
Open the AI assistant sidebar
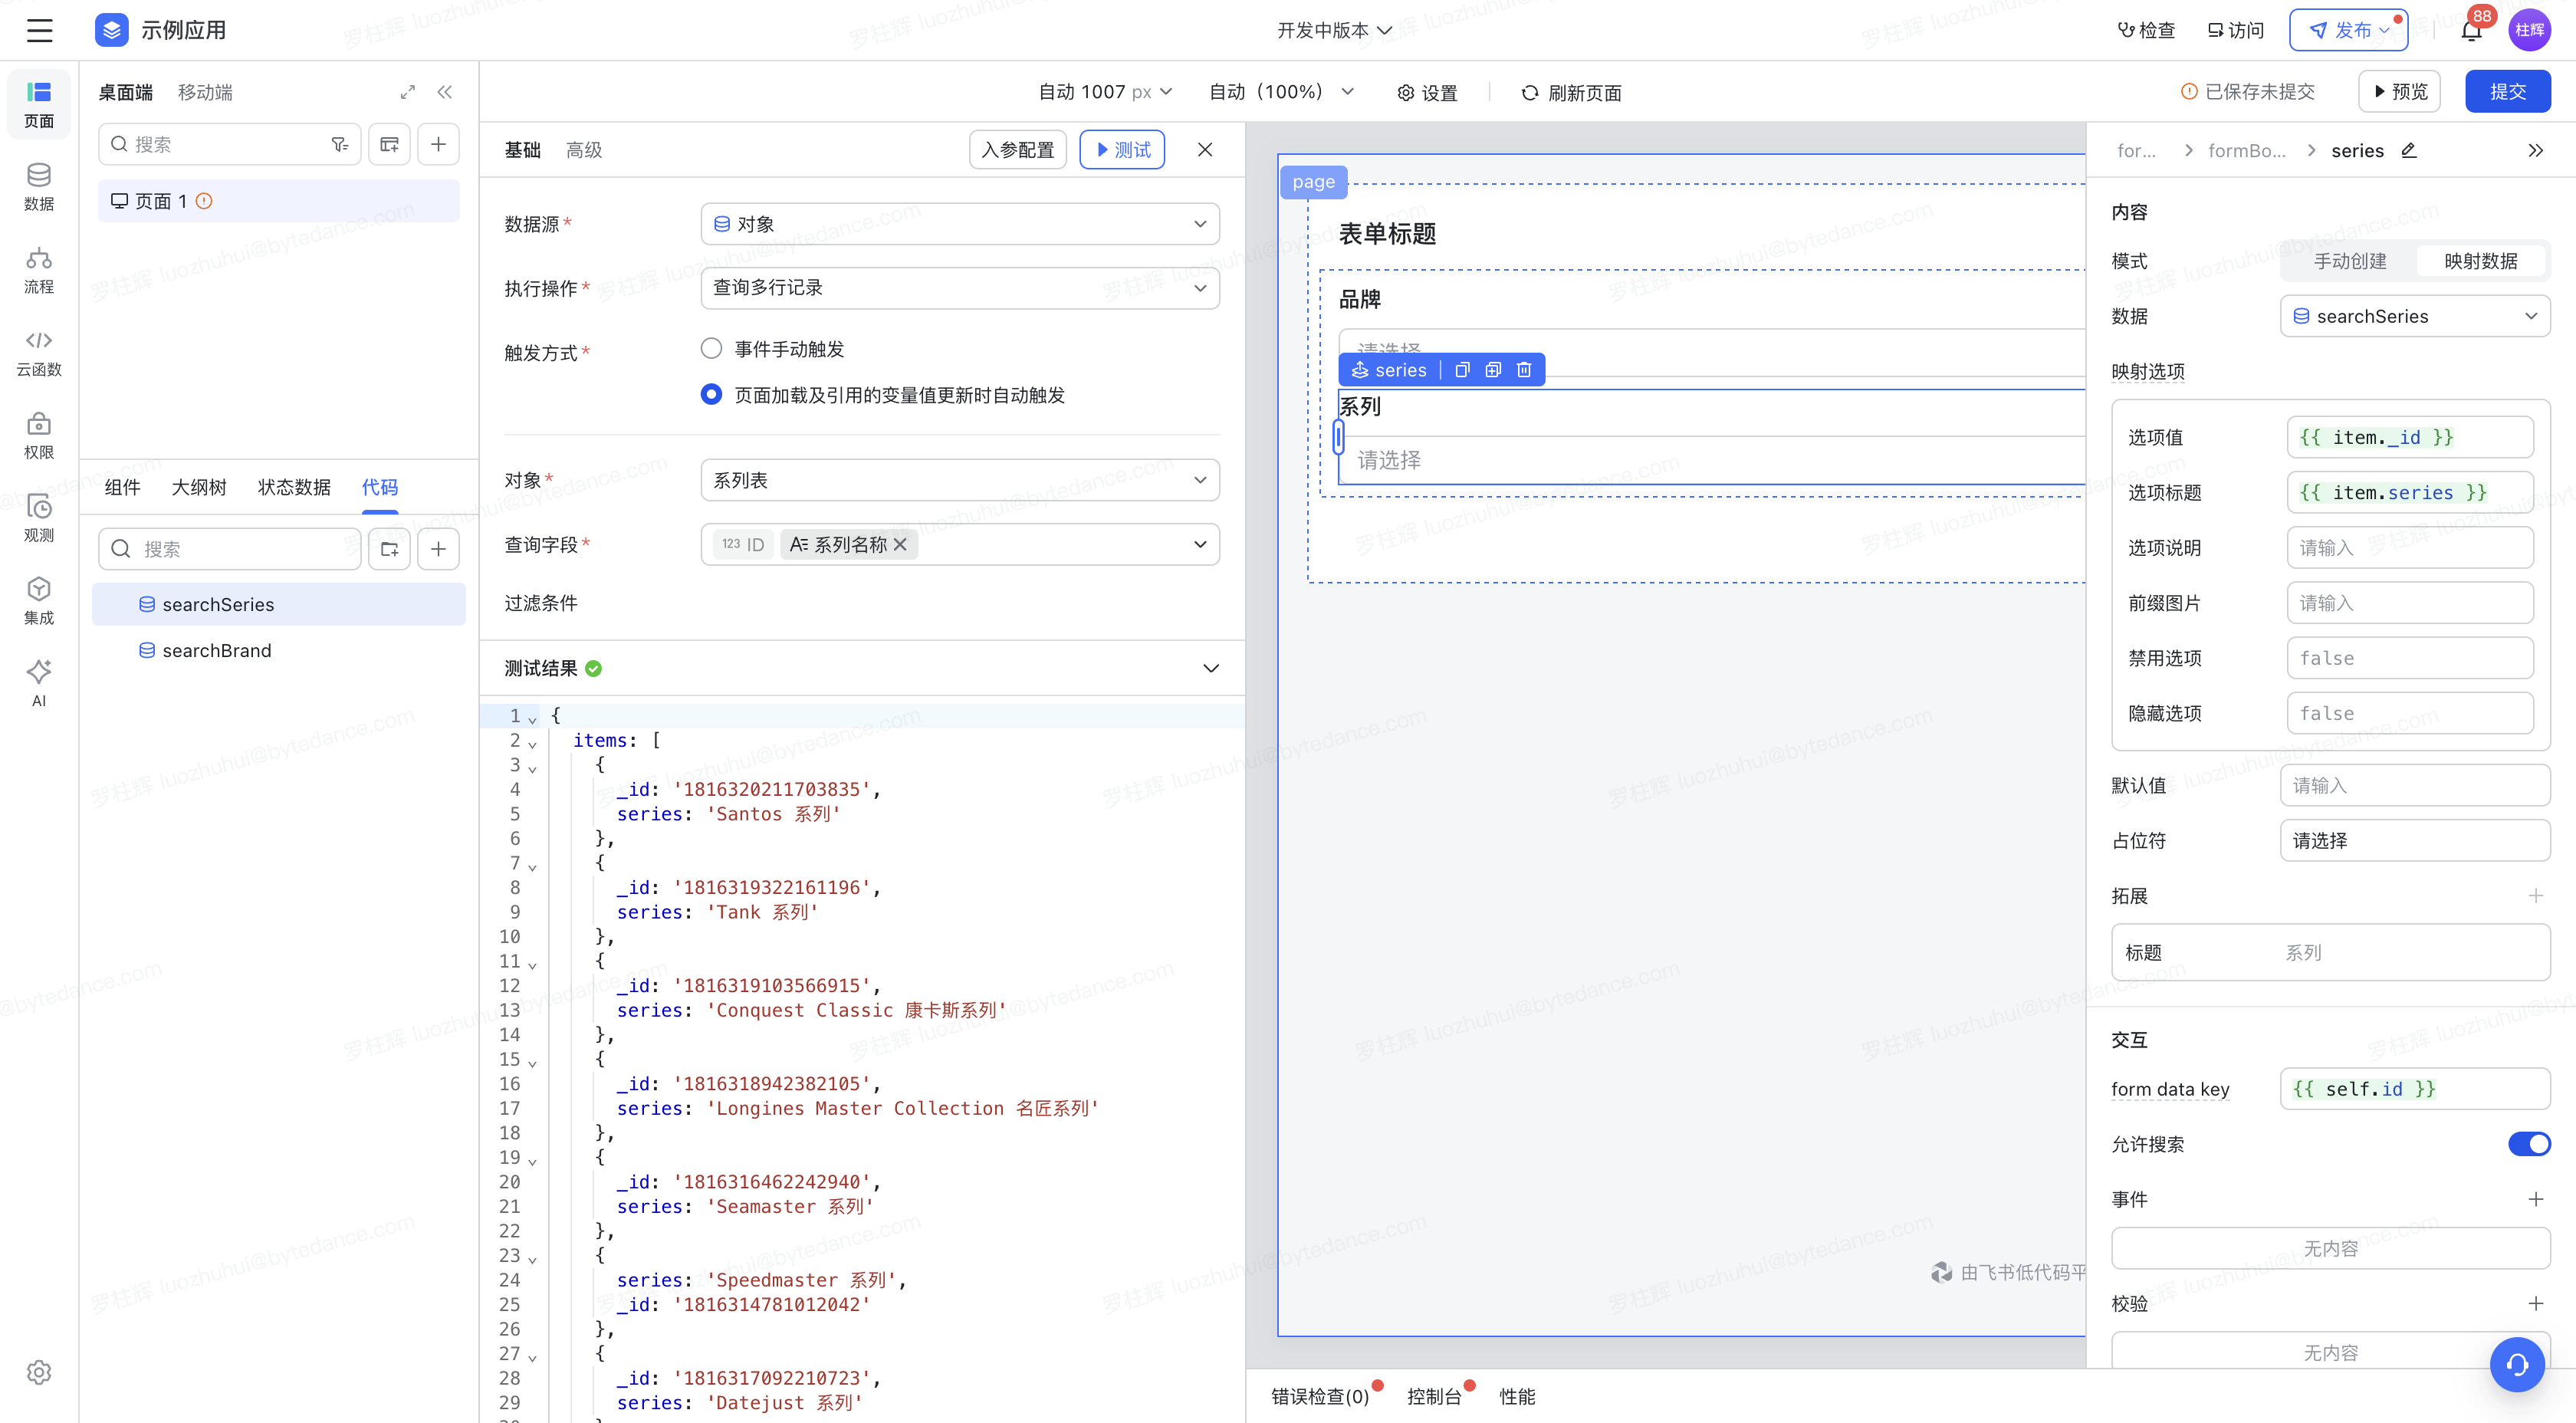click(39, 683)
